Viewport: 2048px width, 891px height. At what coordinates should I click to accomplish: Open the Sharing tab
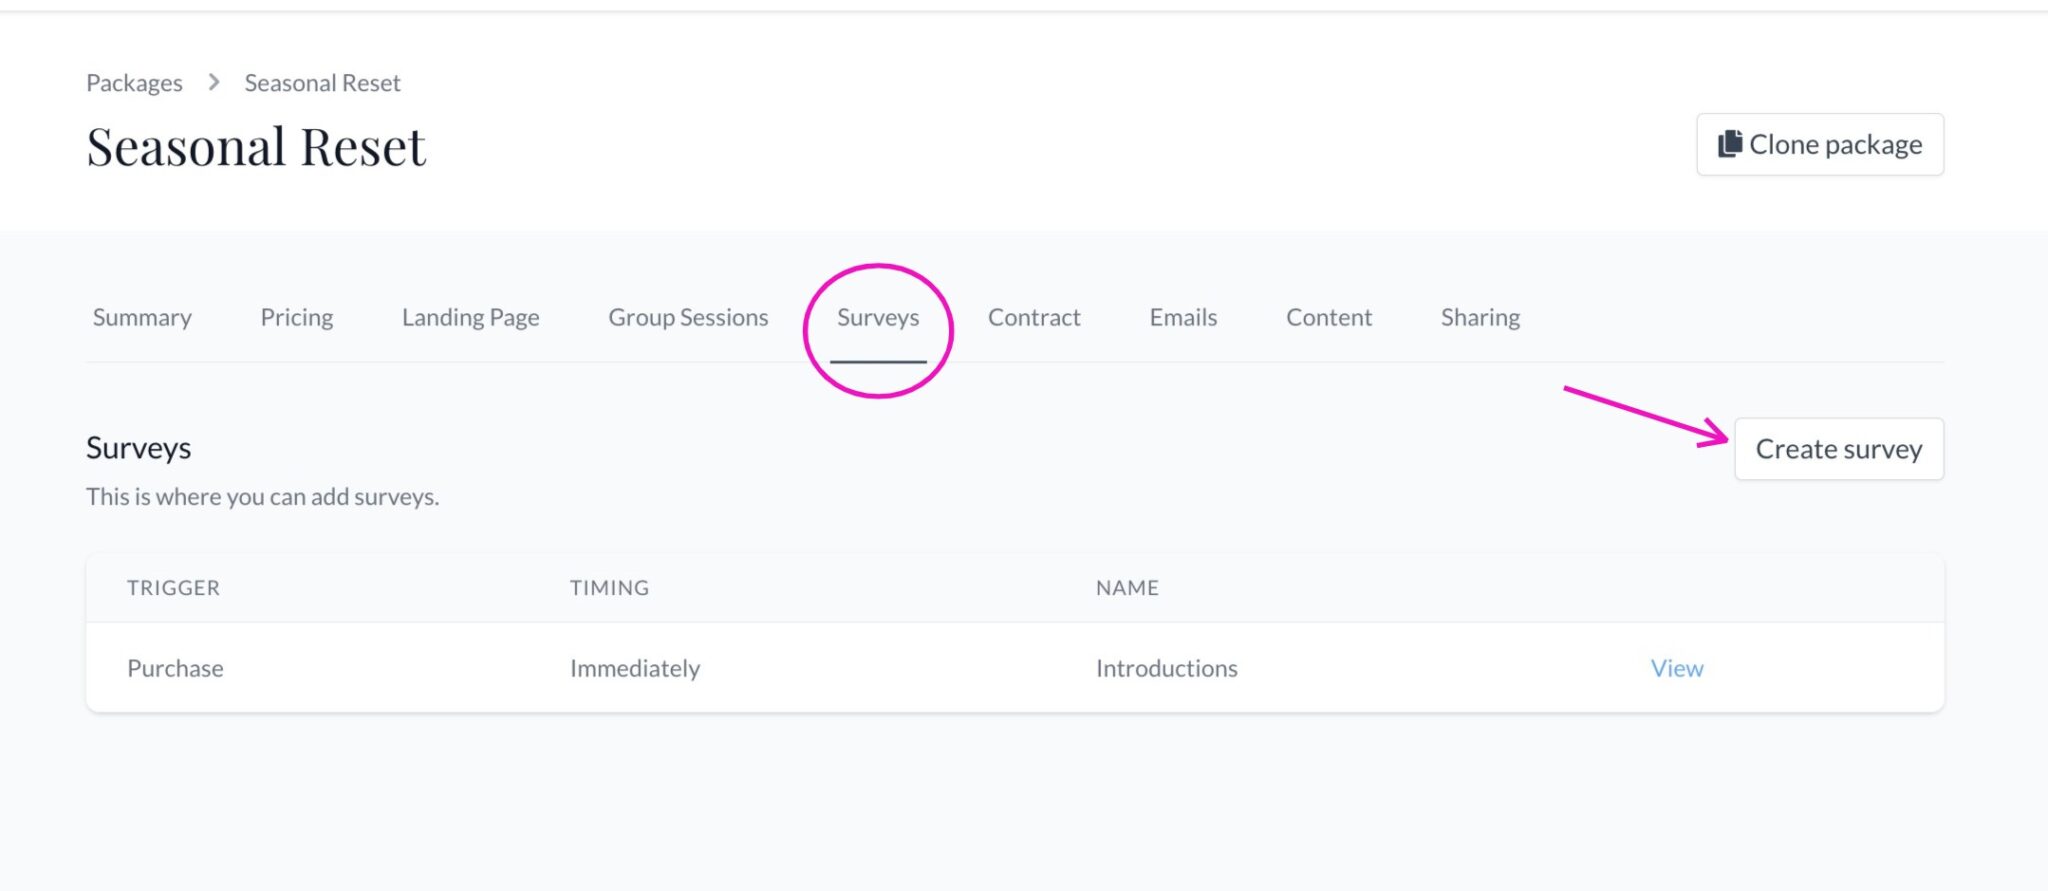(1480, 318)
